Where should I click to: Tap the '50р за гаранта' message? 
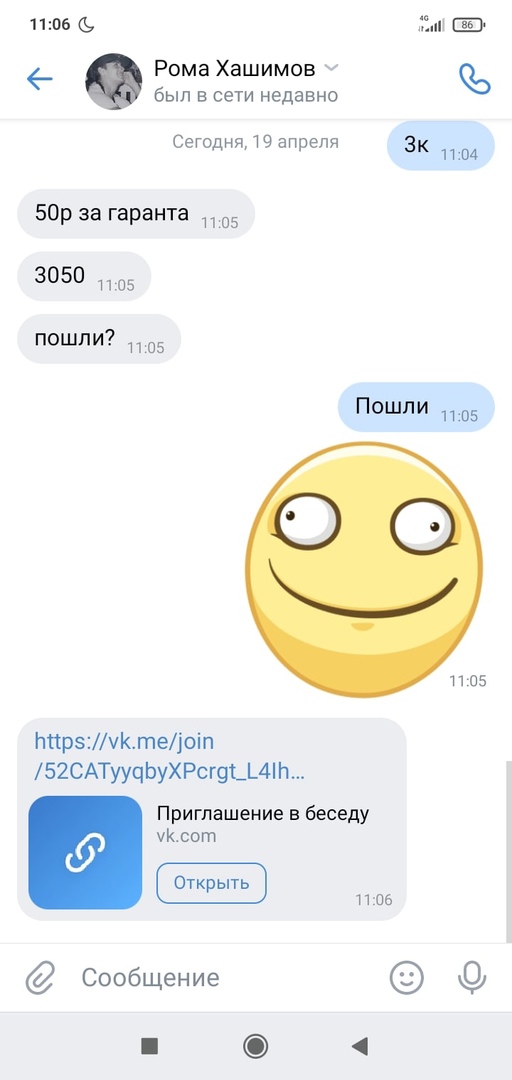tap(136, 214)
